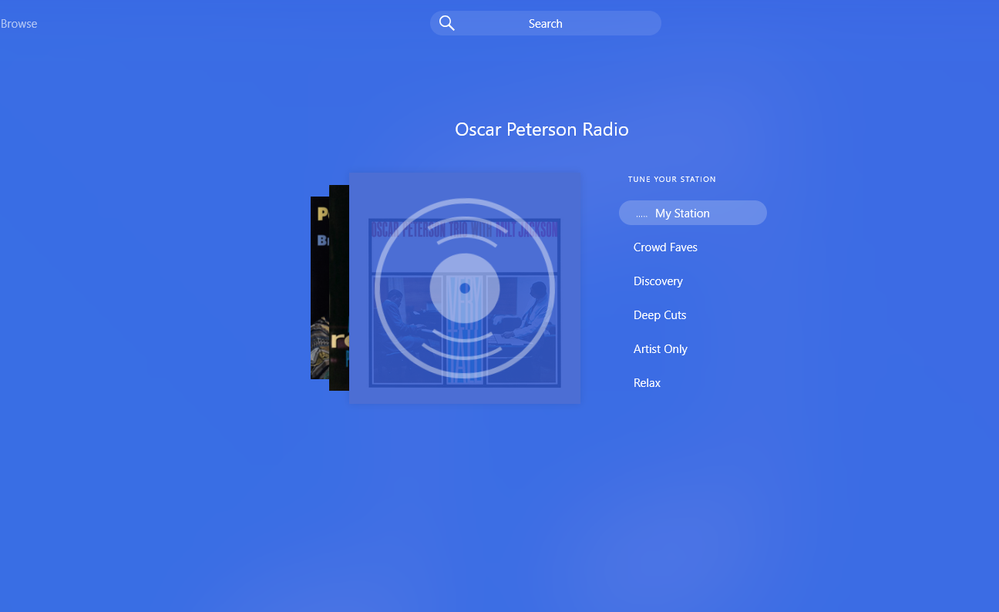Switch station to Crowd Faves
999x612 pixels.
click(x=665, y=247)
